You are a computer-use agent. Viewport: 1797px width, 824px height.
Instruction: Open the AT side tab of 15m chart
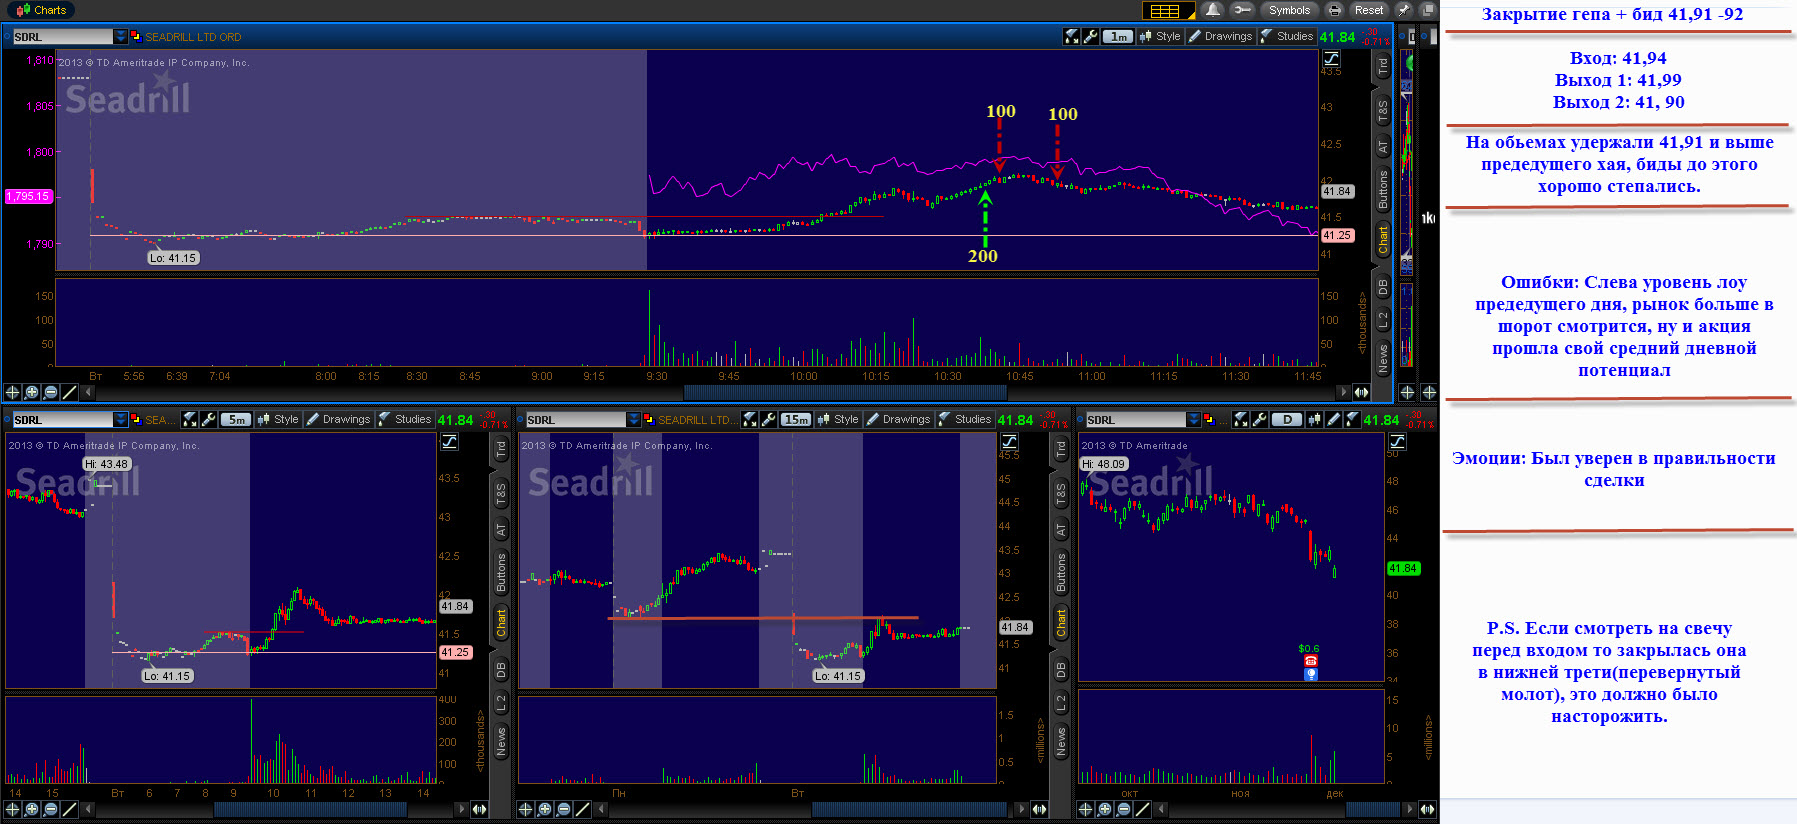1061,530
